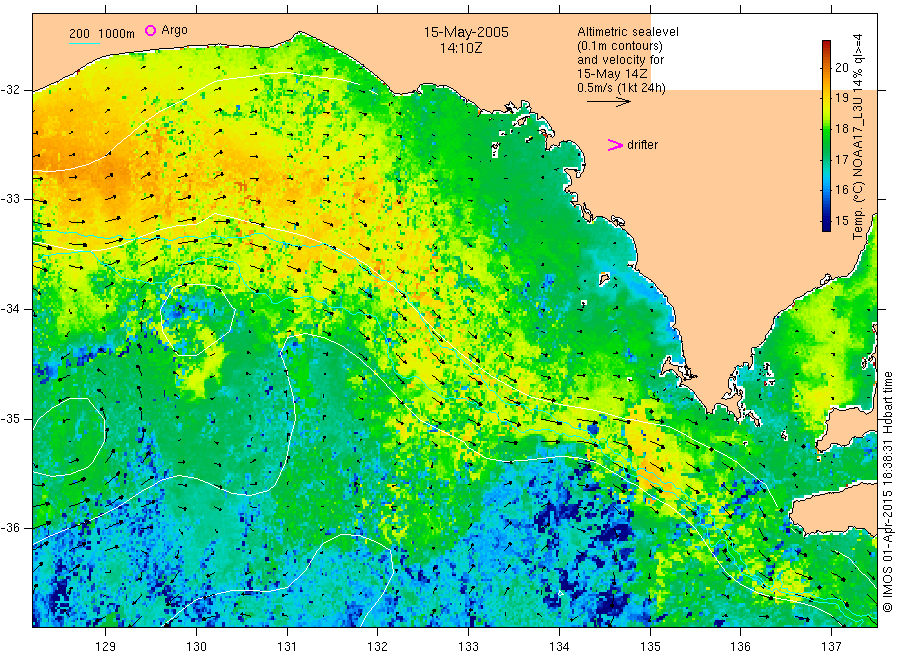900x660 pixels.
Task: Click longitude axis label 132
Action: coord(378,647)
